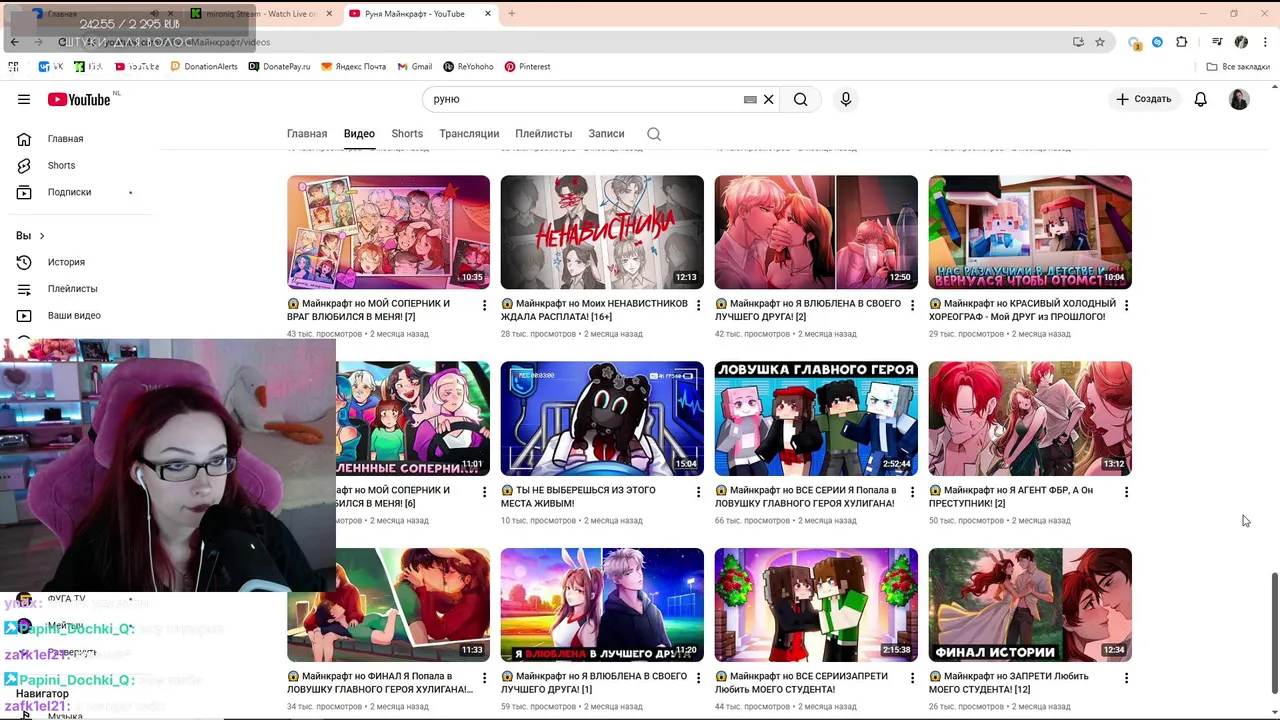Open the НЕНАВИСТНИКА video thumbnail
The height and width of the screenshot is (720, 1280).
click(602, 232)
